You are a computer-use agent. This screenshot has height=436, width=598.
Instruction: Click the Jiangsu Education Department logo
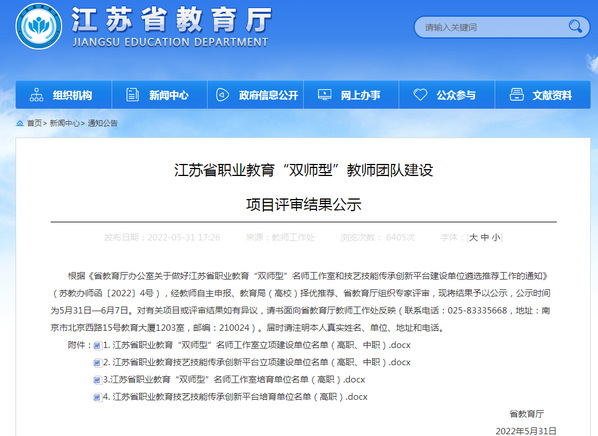39,27
